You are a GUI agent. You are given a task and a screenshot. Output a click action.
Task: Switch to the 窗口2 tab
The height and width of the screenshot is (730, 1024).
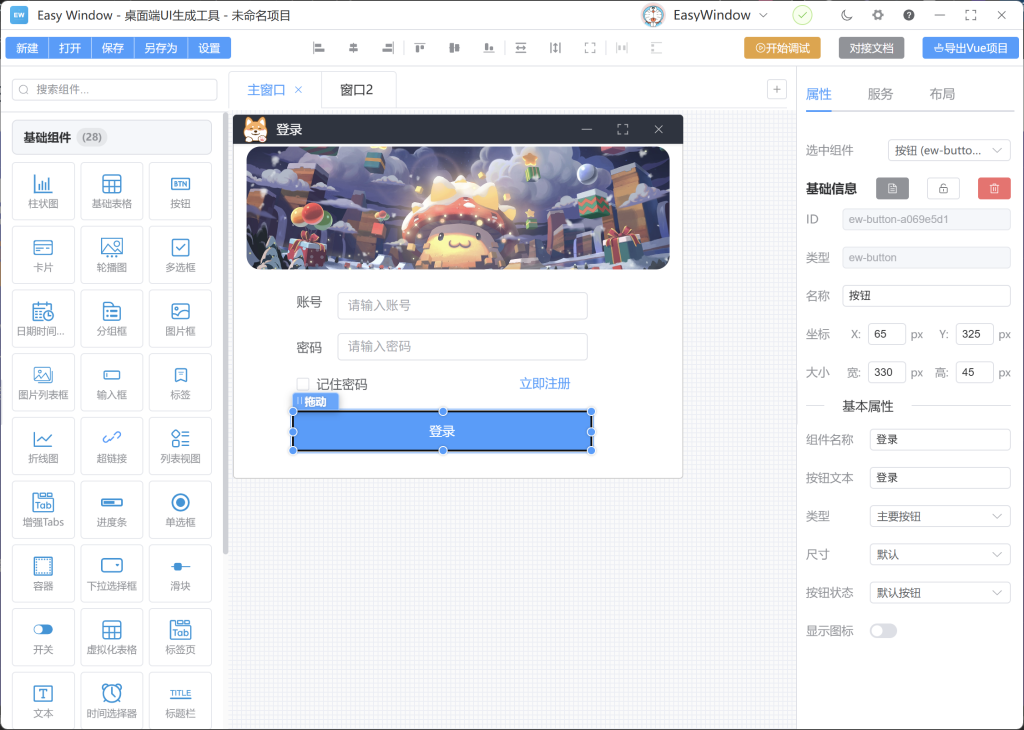point(356,88)
